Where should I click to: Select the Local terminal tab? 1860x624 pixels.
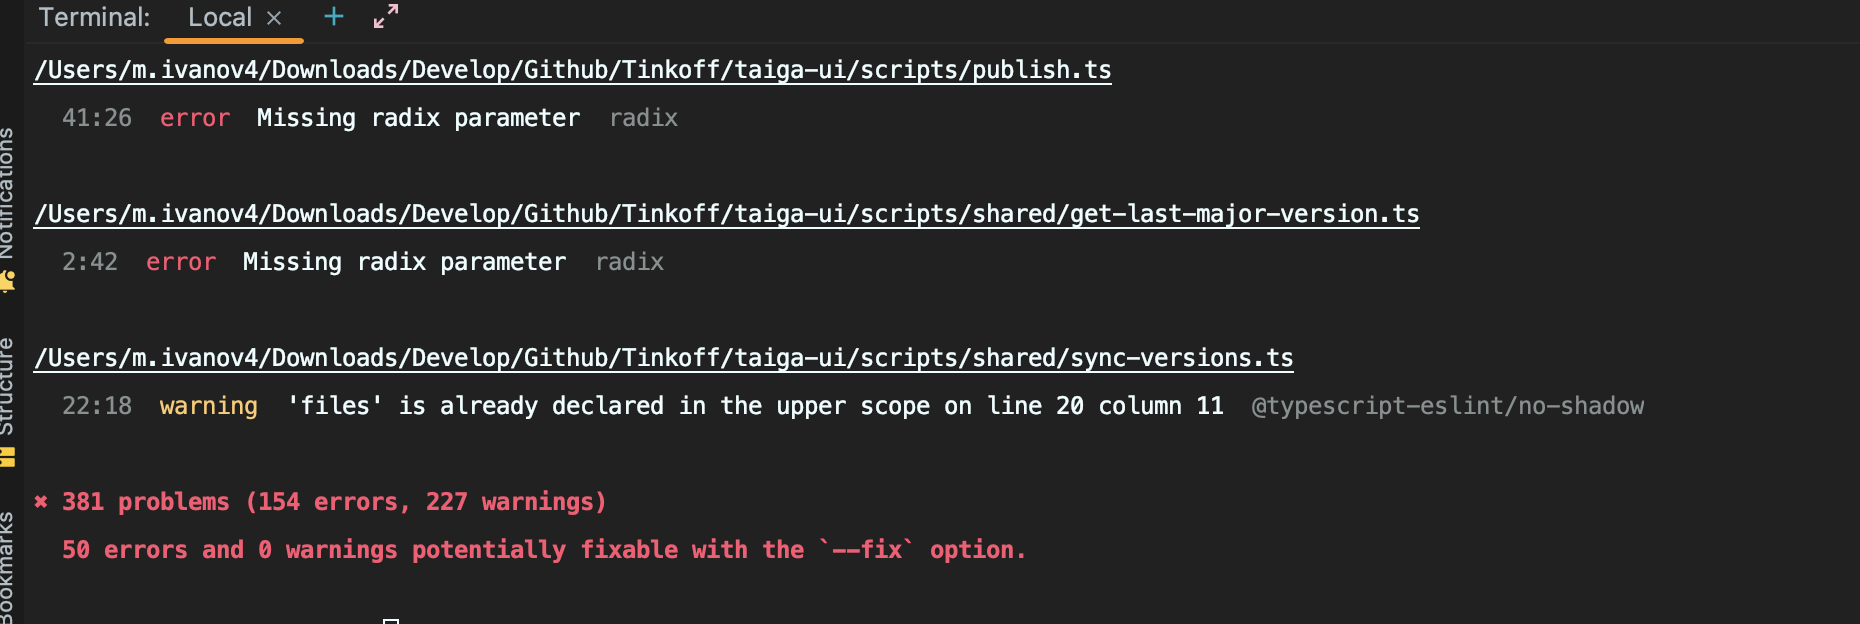[x=219, y=17]
